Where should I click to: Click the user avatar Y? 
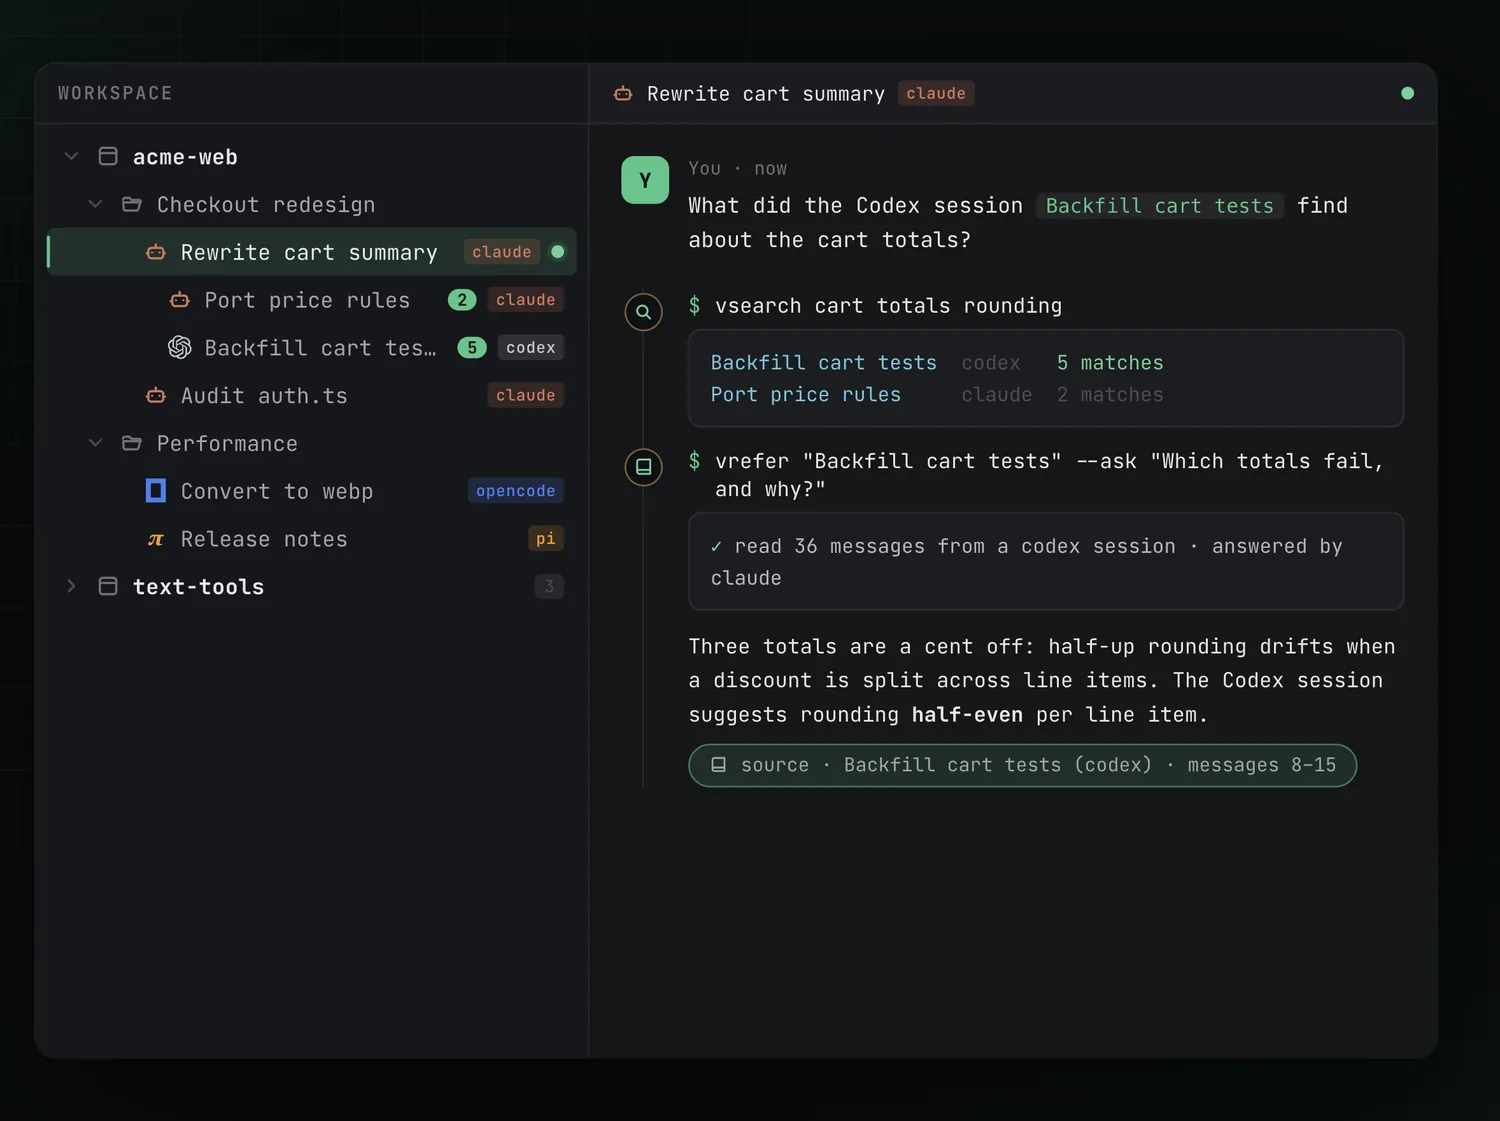pyautogui.click(x=645, y=180)
